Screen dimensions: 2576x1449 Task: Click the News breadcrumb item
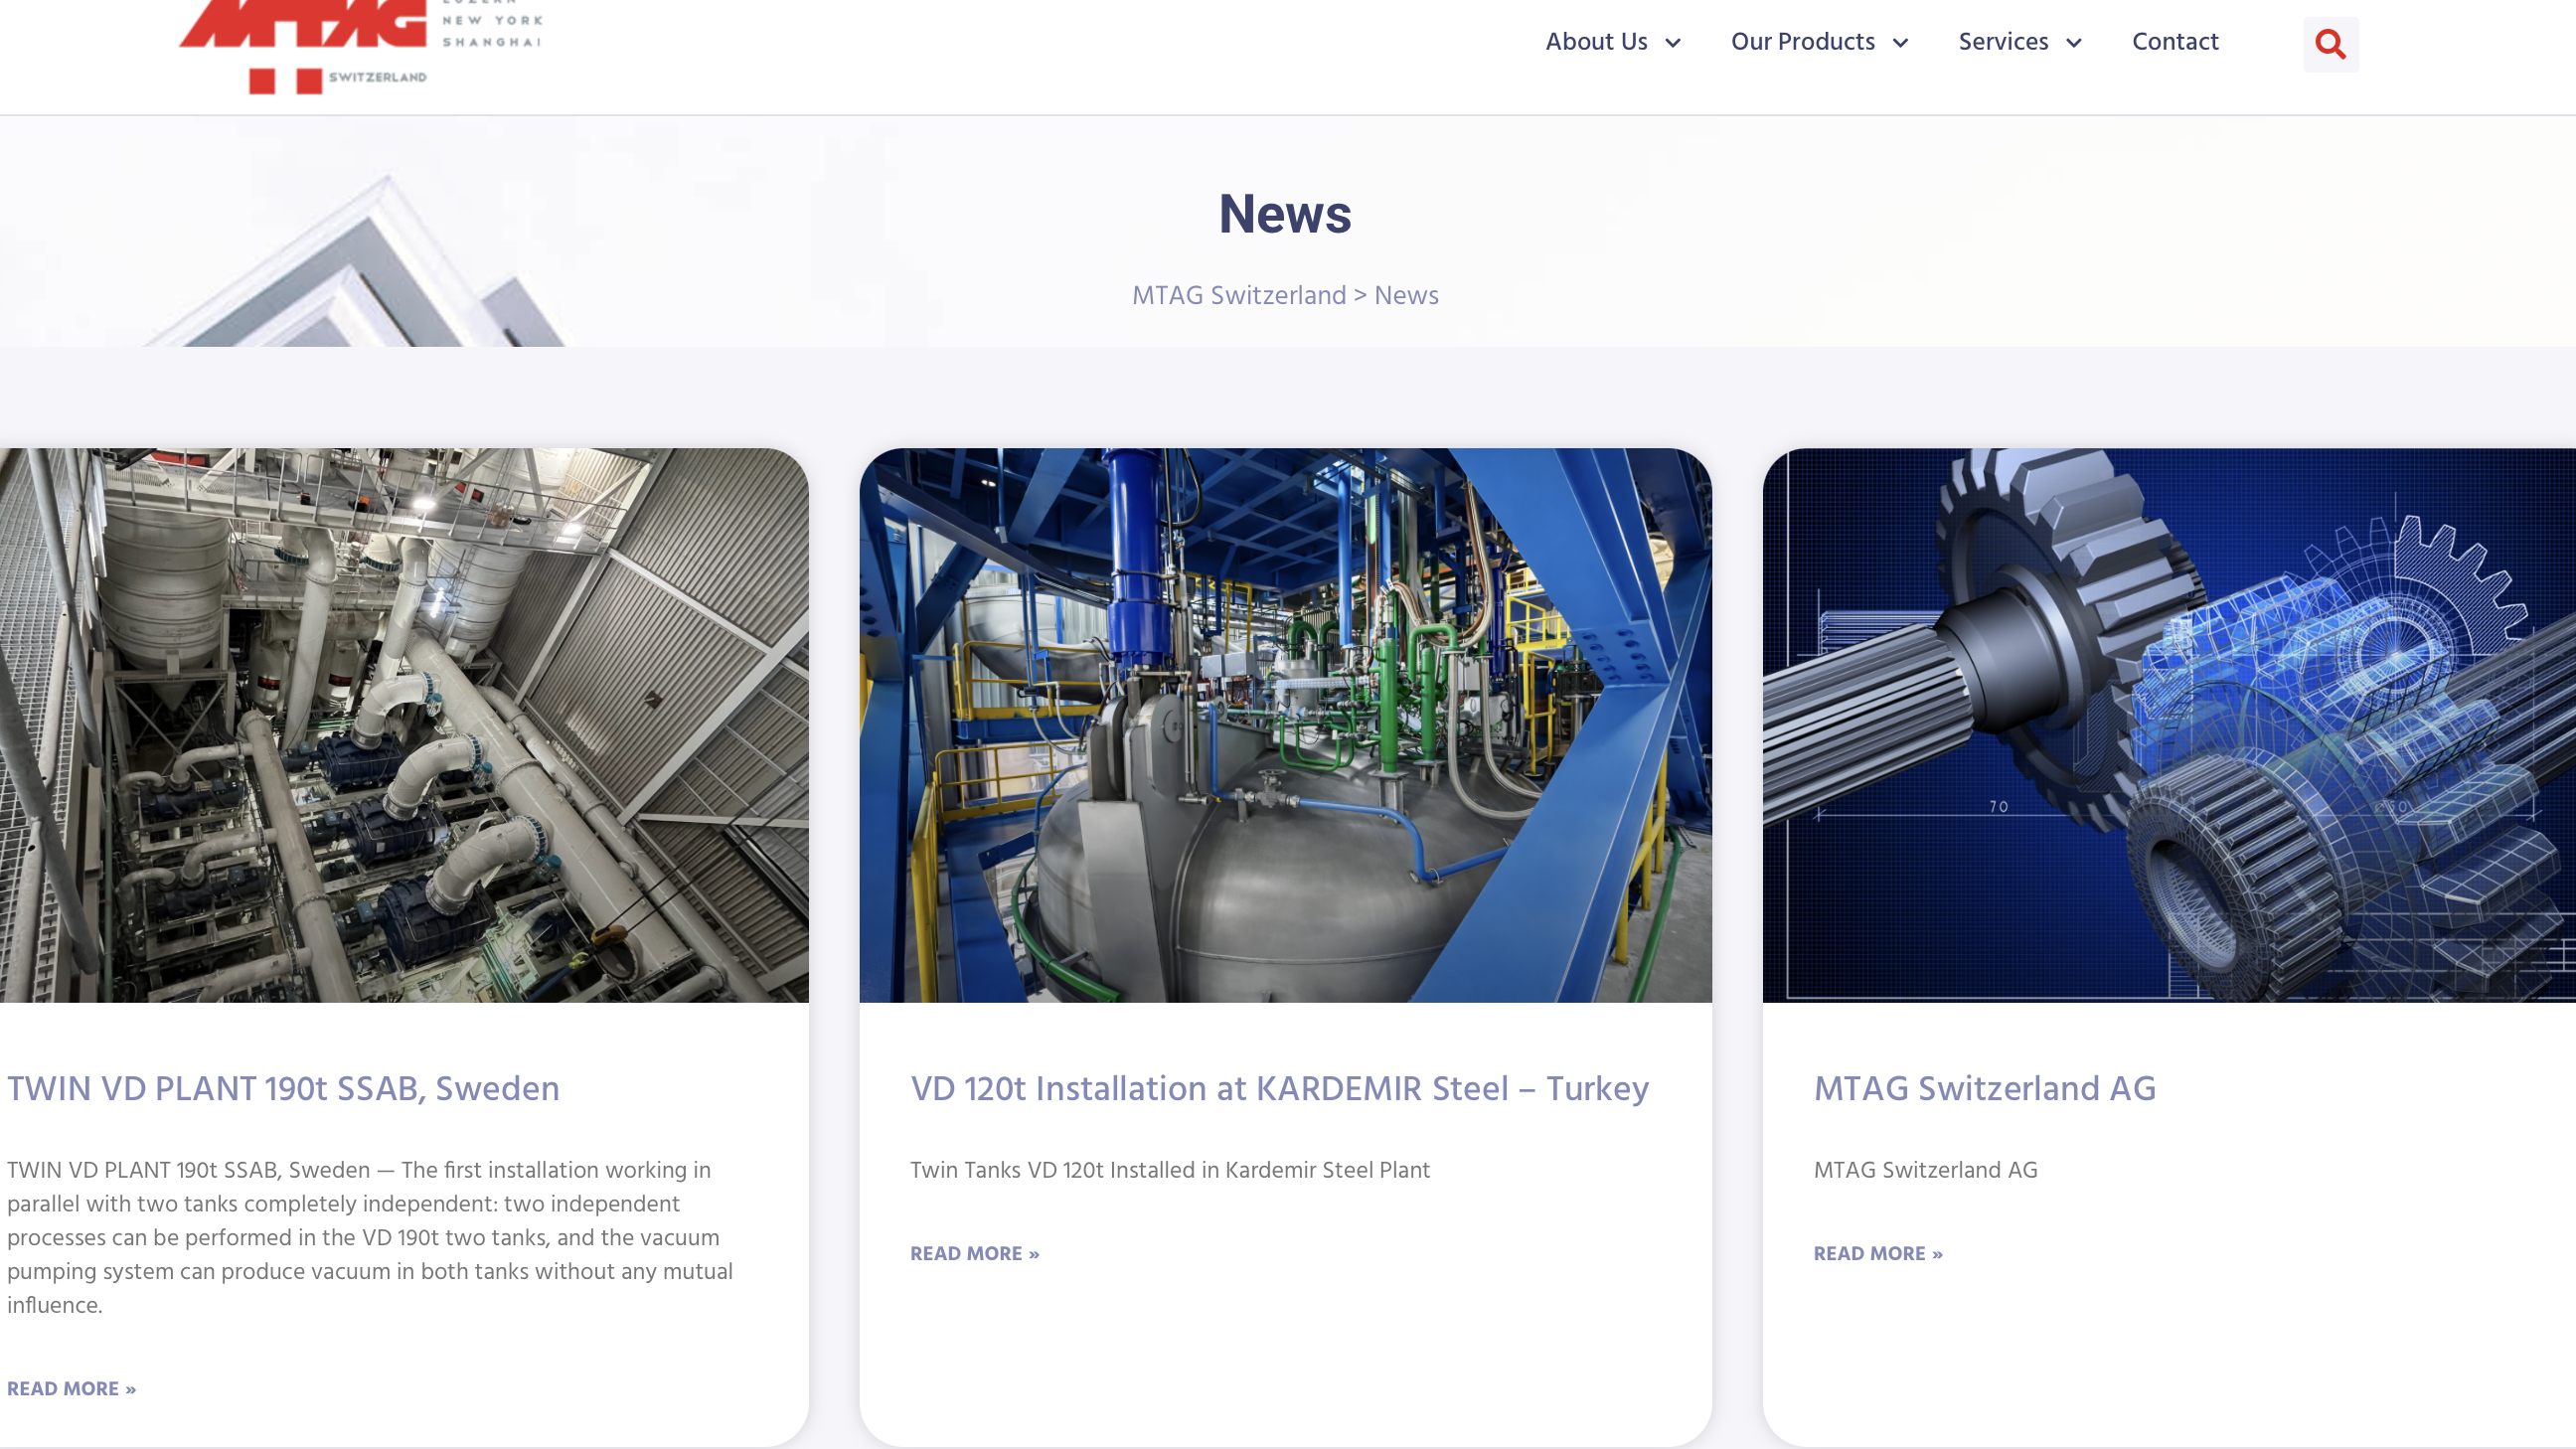[x=1406, y=295]
